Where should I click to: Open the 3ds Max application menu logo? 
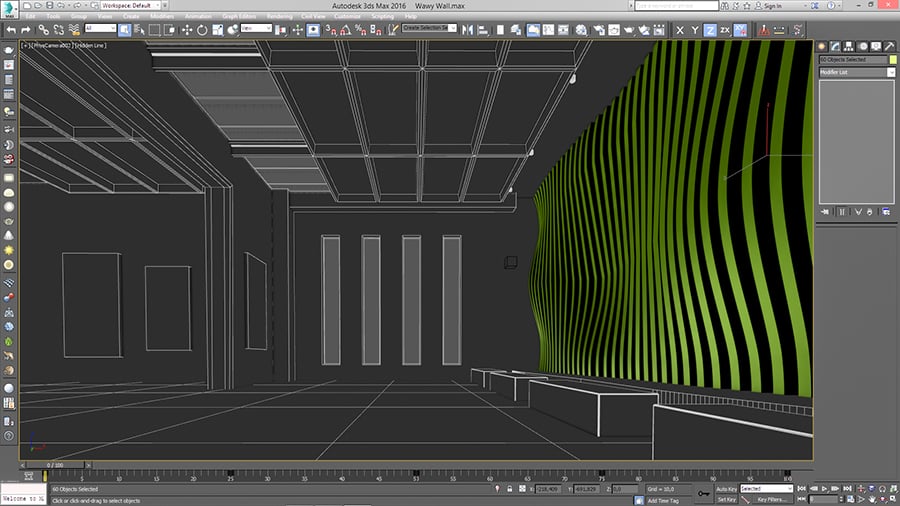tap(9, 10)
